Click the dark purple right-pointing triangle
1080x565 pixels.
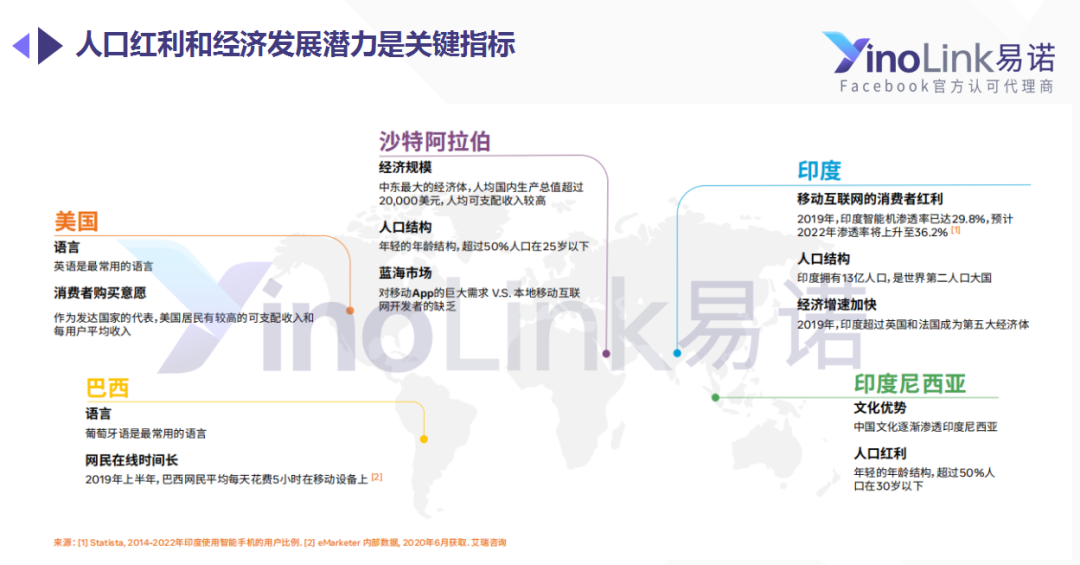[49, 46]
